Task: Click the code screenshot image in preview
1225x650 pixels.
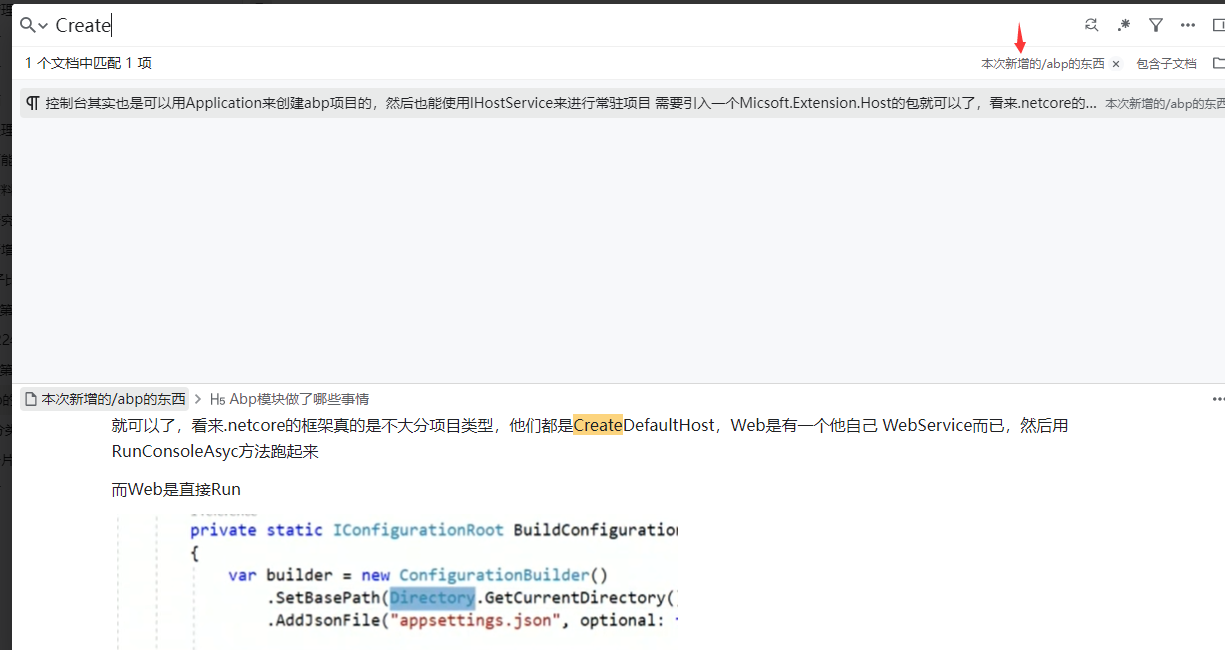Action: pos(396,583)
